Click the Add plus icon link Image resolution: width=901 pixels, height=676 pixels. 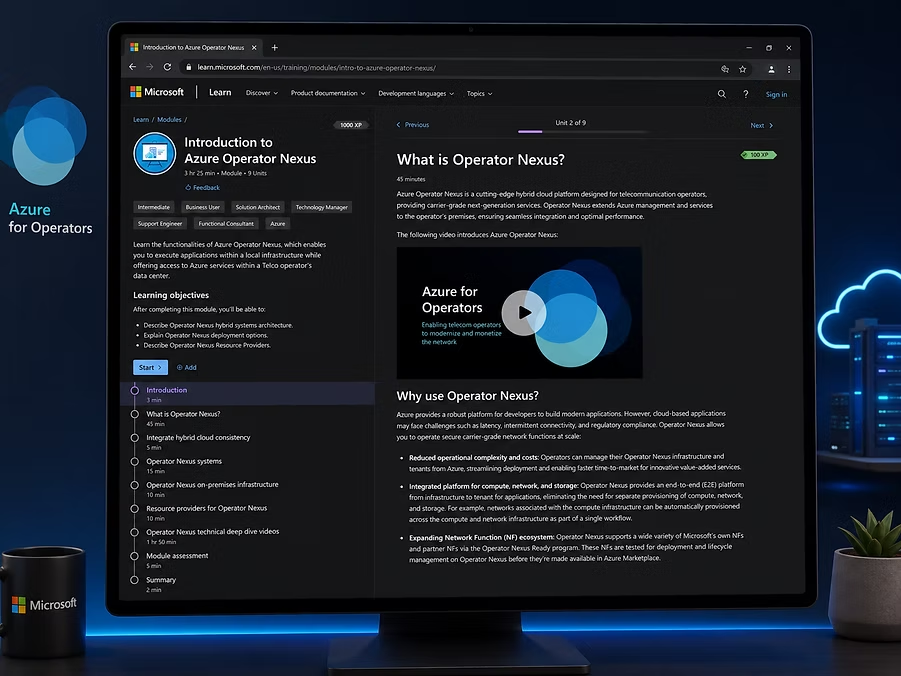point(187,367)
